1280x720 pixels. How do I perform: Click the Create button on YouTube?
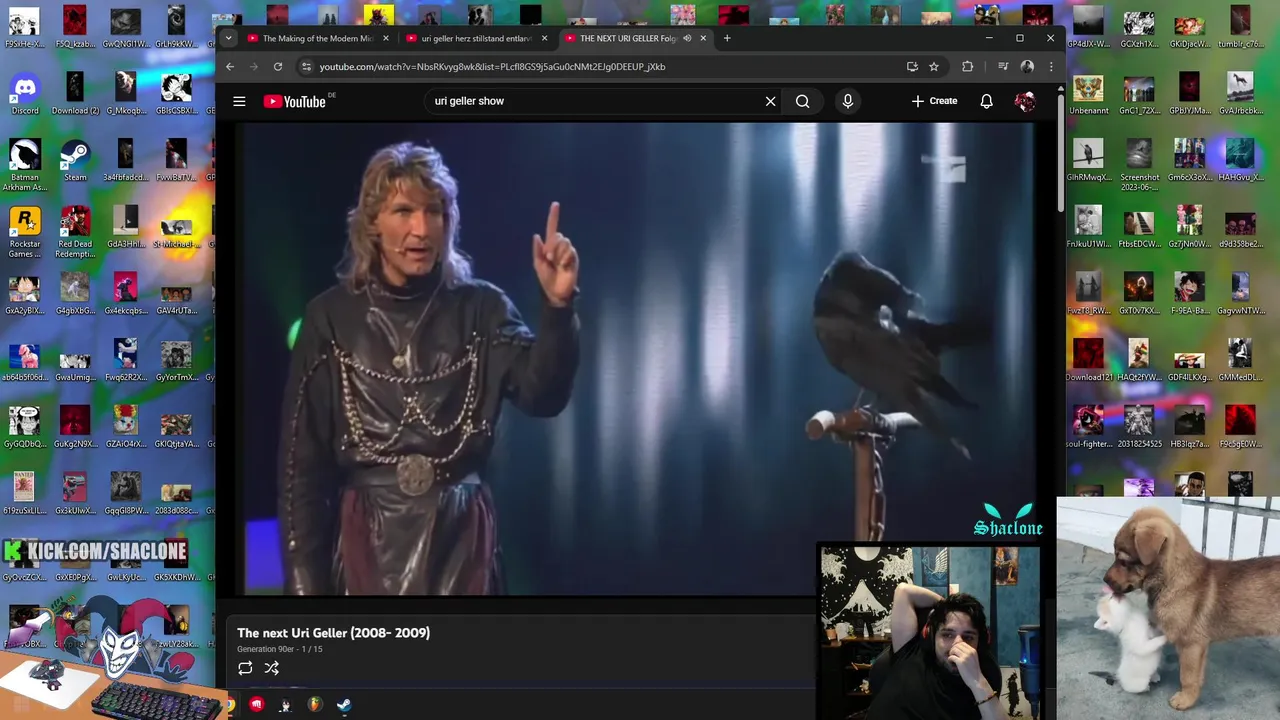click(x=934, y=101)
